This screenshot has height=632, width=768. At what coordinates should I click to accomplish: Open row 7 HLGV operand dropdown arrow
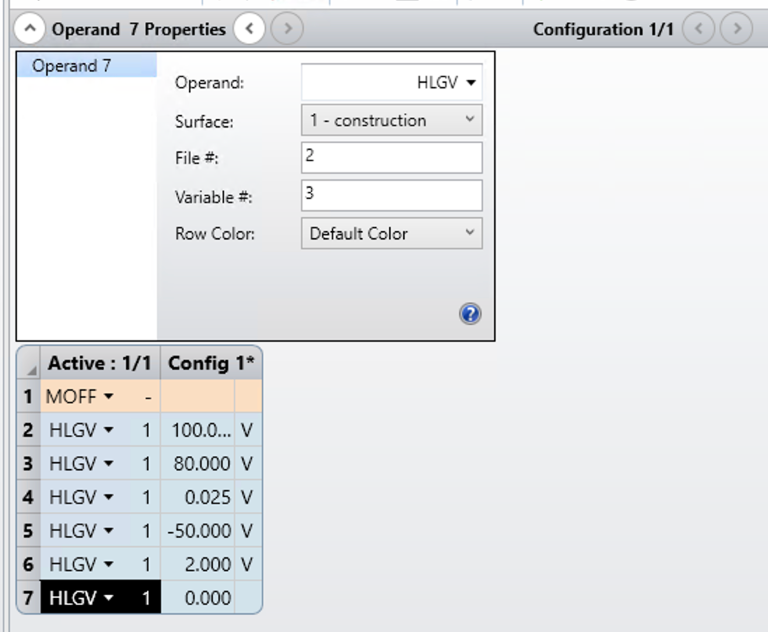pos(109,598)
